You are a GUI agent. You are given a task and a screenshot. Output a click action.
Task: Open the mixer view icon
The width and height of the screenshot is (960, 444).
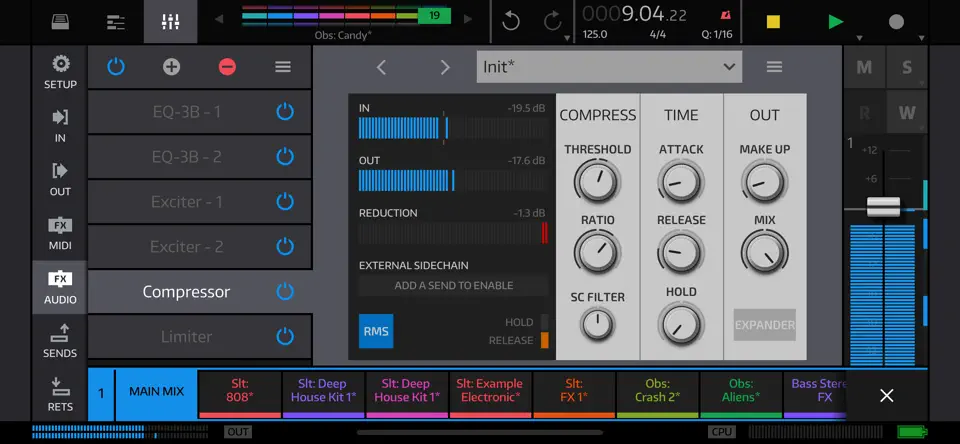[170, 22]
